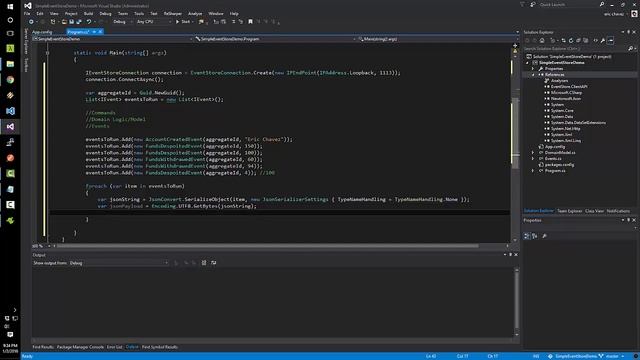Image resolution: width=640 pixels, height=360 pixels.
Task: Expand the DomainModel.cs node
Action: pos(533,153)
